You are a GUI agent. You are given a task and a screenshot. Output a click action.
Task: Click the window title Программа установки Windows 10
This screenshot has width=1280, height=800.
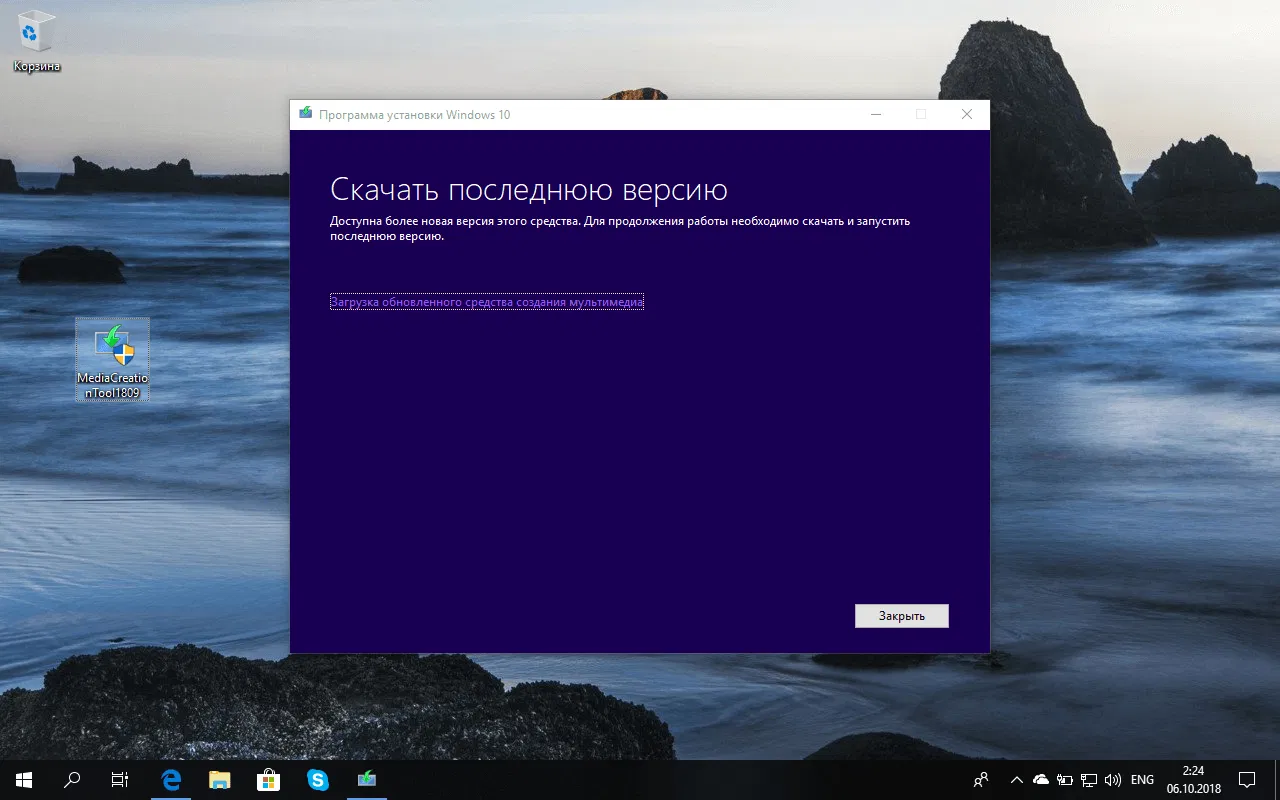click(x=414, y=114)
